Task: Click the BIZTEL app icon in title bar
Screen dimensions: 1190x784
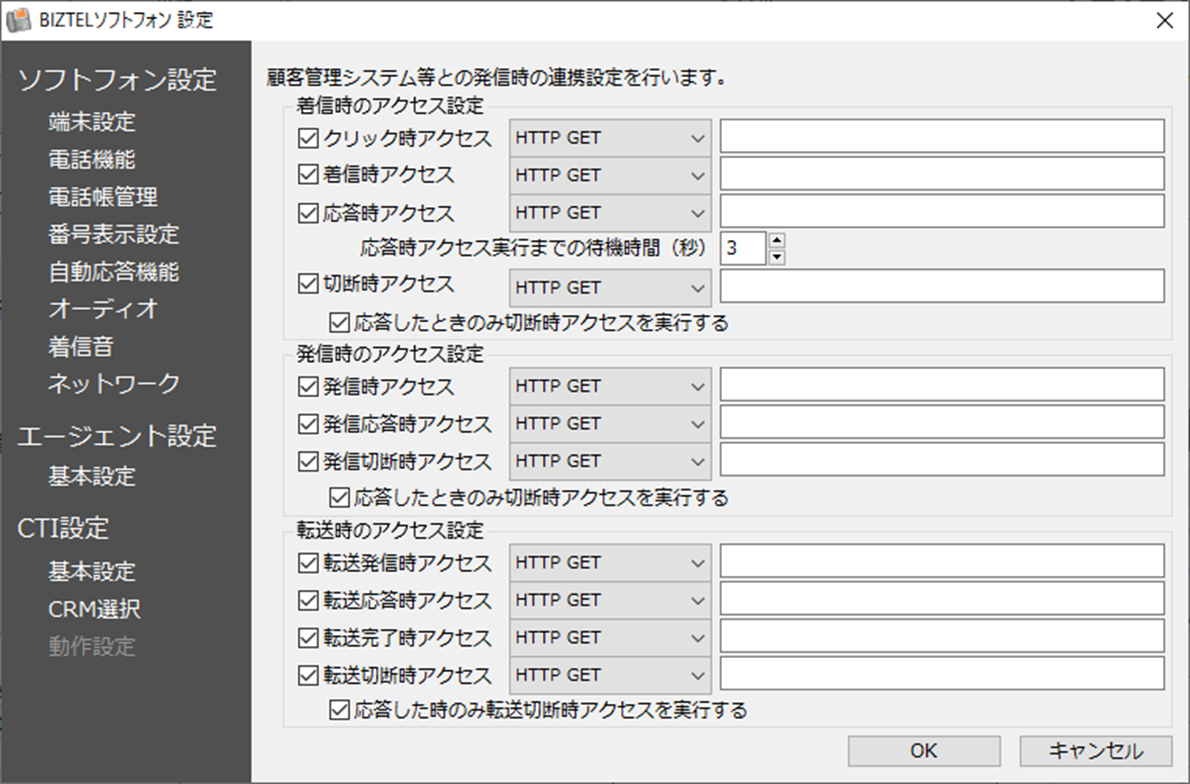Action: 18,20
